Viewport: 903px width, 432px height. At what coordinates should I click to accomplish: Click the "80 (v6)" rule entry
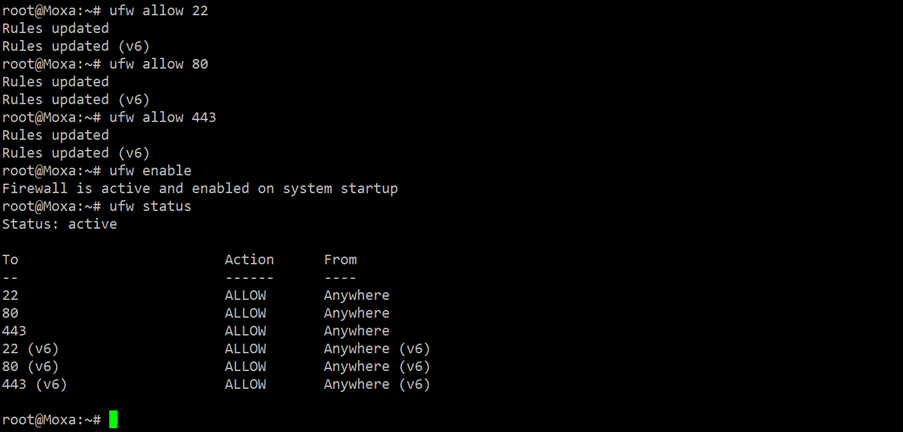(30, 367)
